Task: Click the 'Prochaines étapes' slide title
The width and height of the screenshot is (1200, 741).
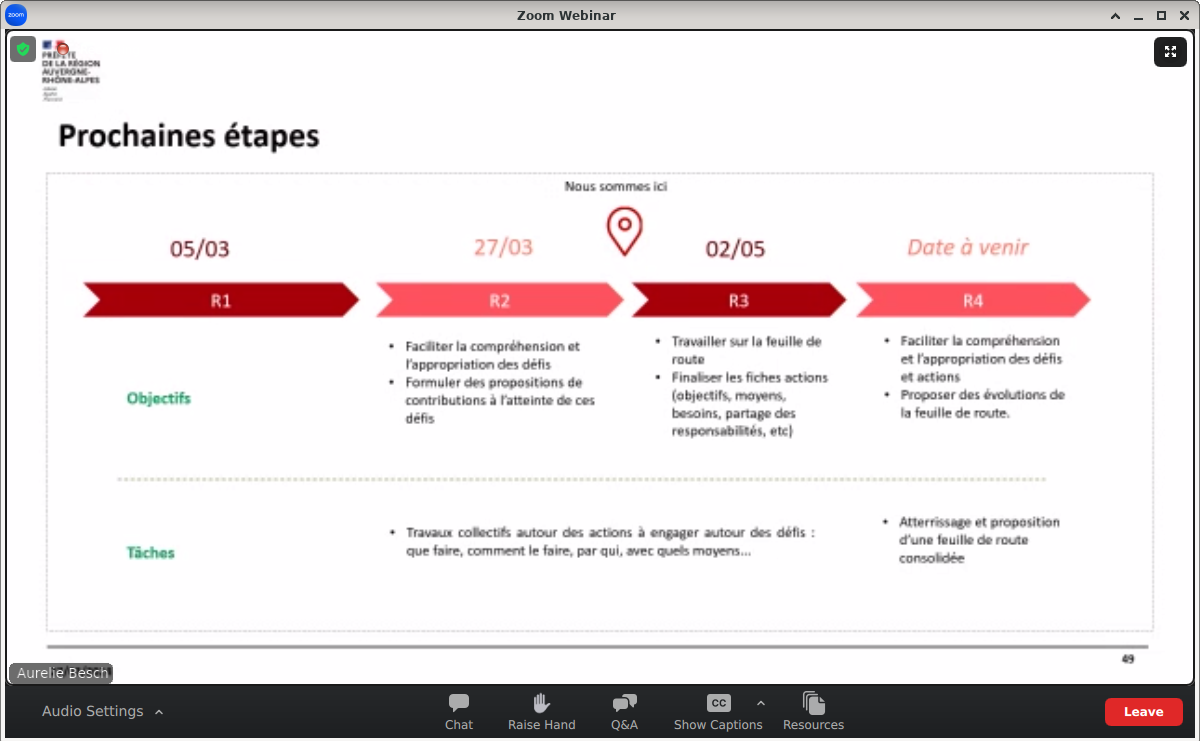Action: (189, 136)
